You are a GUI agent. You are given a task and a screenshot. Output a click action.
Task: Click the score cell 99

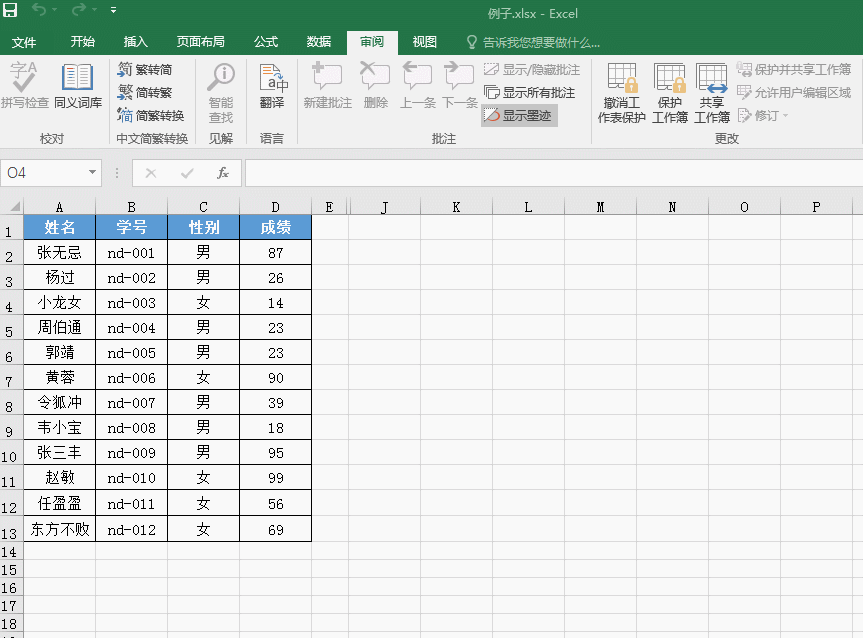coord(275,477)
